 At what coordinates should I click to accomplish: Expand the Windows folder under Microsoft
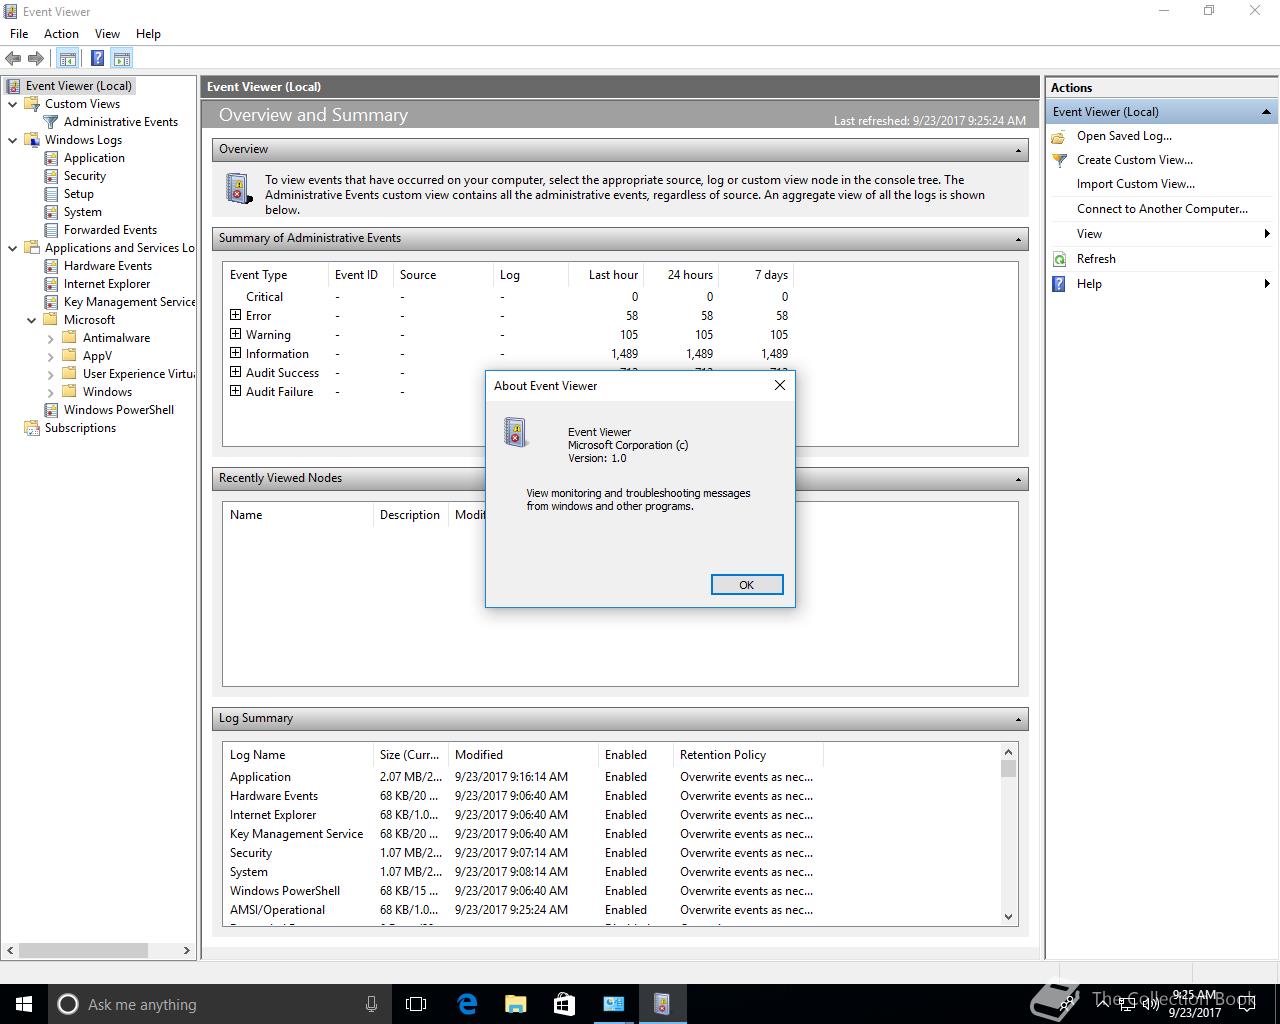(x=50, y=392)
